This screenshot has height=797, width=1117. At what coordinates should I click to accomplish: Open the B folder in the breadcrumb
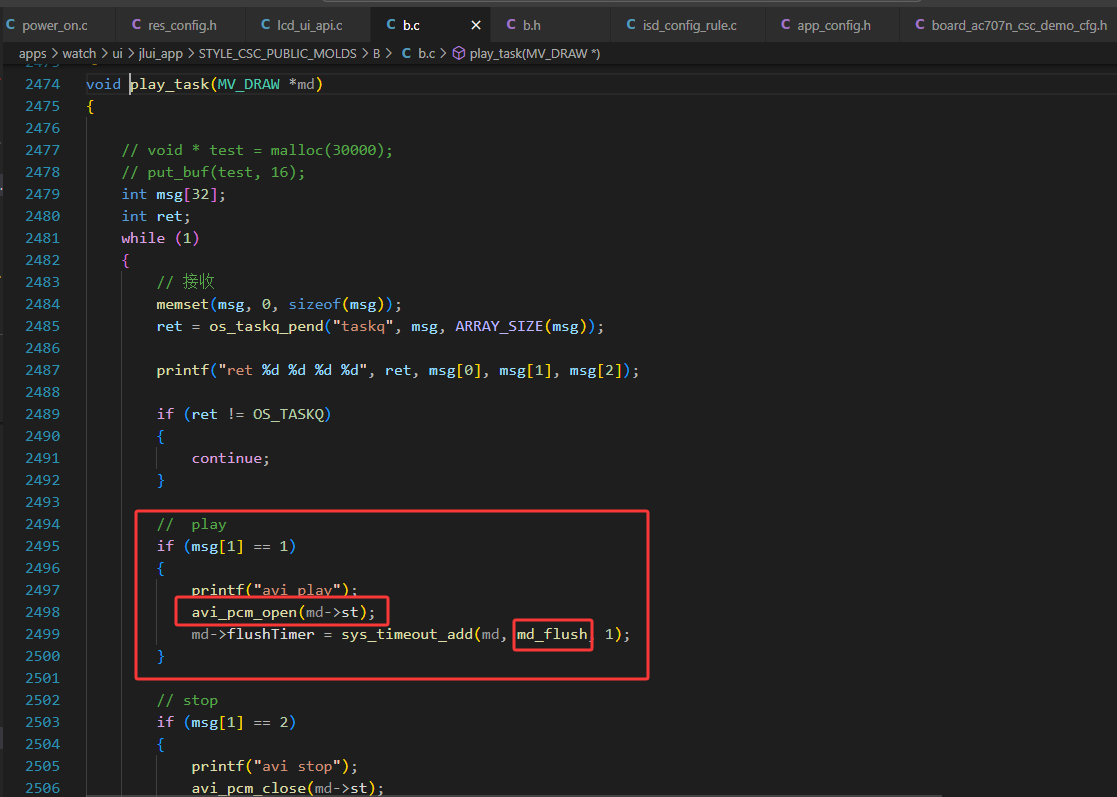(377, 53)
